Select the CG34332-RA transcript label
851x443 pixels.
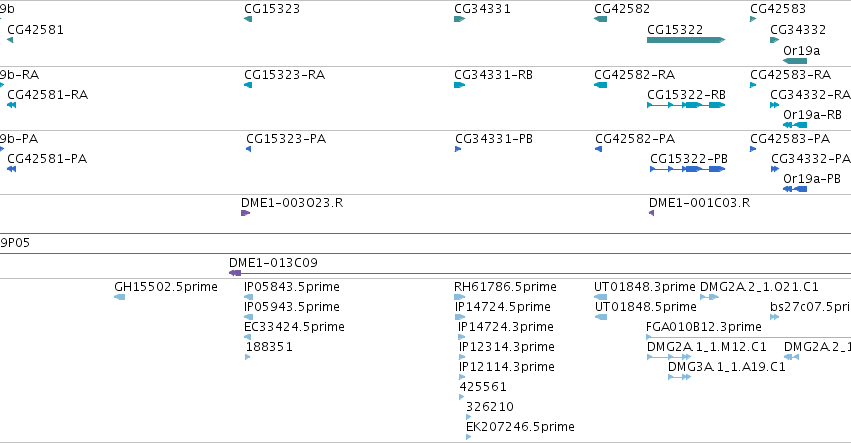[x=810, y=94]
